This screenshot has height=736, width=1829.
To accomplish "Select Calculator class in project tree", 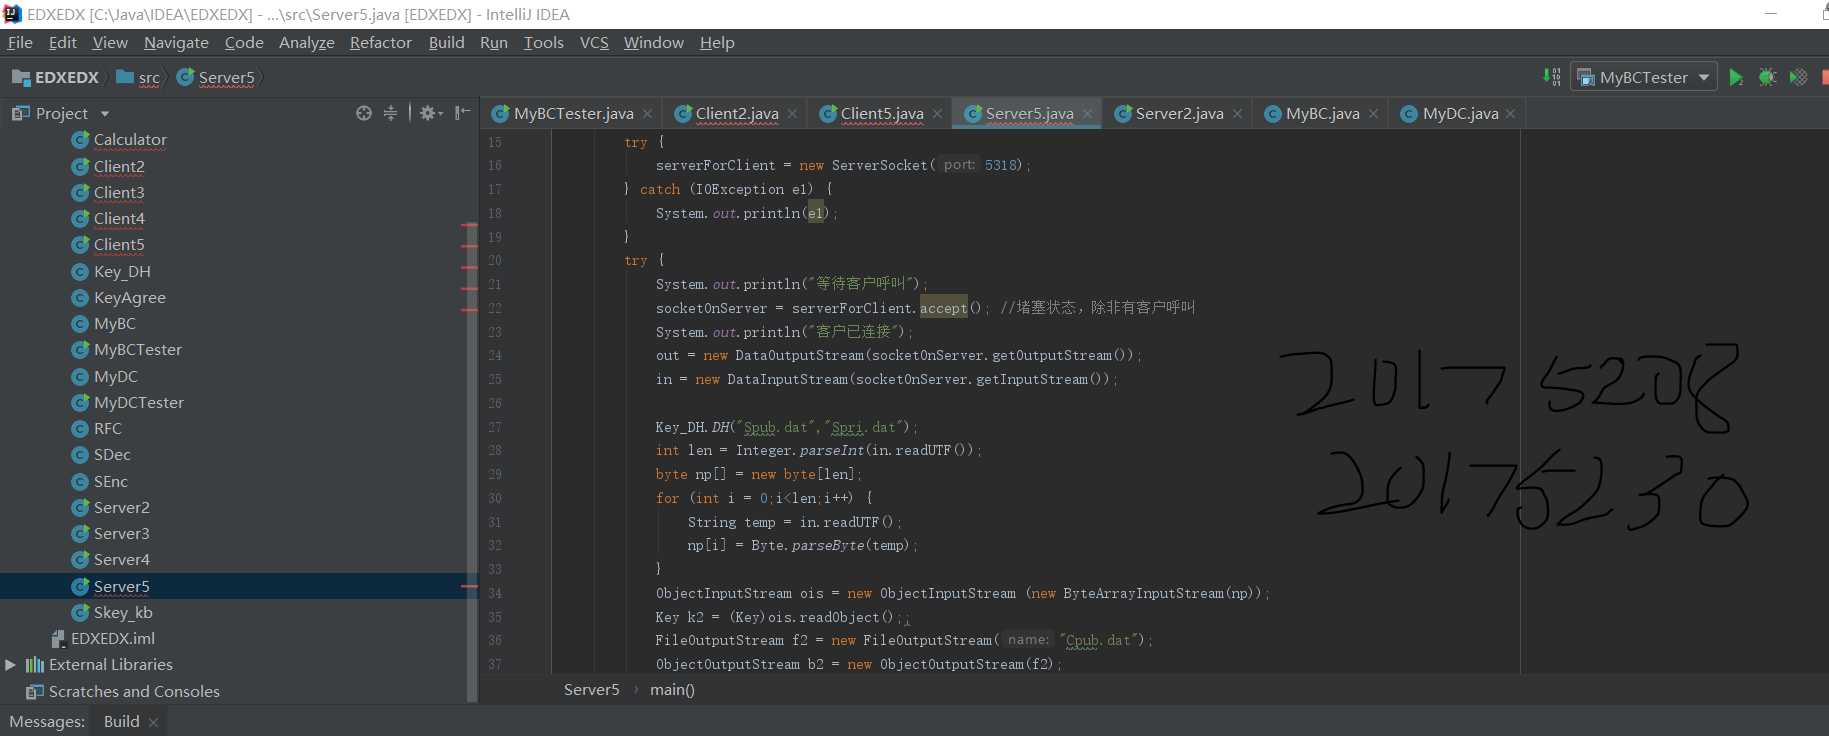I will (130, 140).
